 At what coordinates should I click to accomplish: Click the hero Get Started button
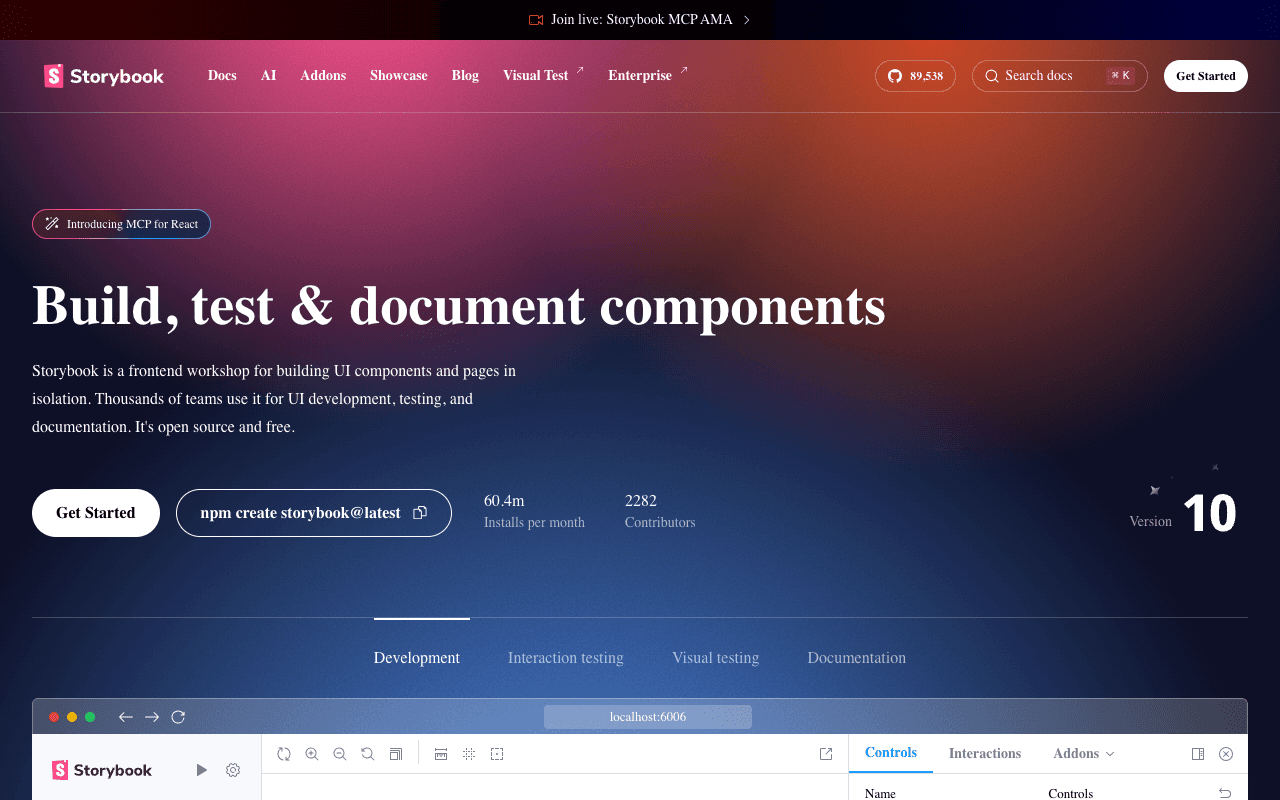(x=96, y=513)
